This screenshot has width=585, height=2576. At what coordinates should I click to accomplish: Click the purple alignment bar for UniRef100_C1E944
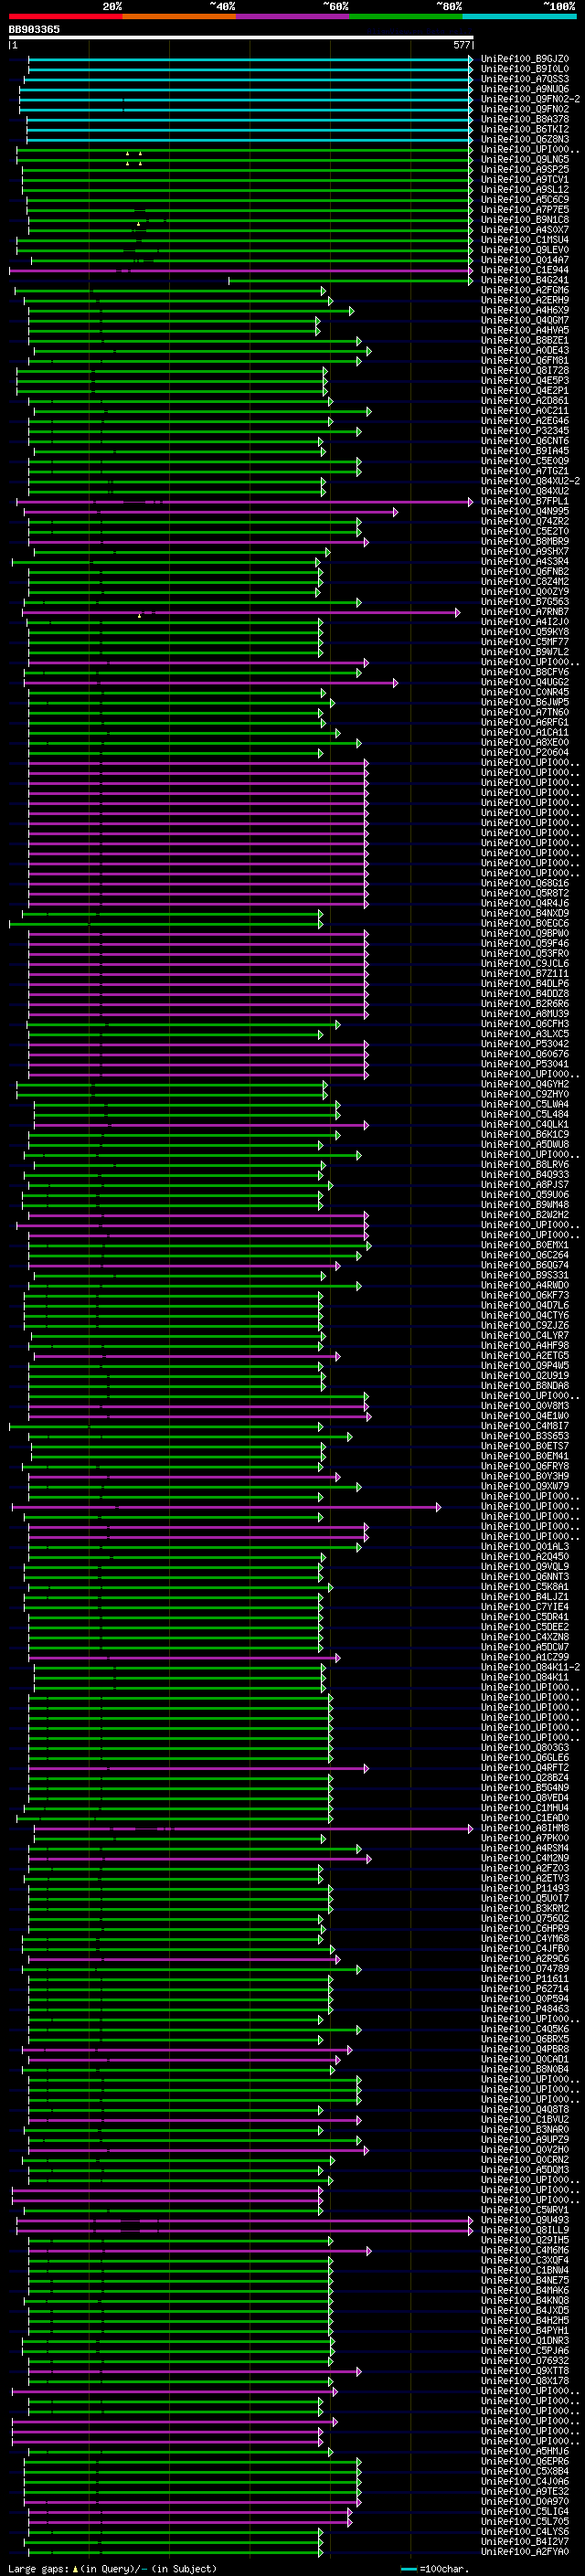241,270
